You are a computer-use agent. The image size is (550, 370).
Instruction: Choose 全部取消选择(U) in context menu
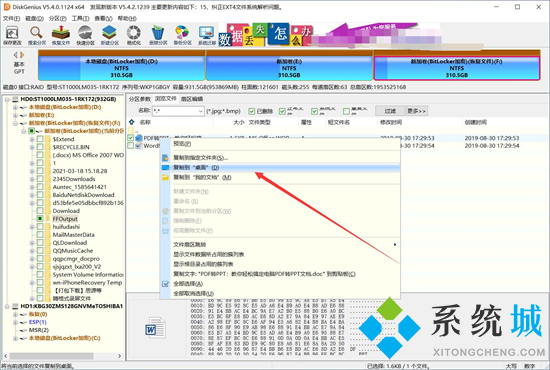280,294
